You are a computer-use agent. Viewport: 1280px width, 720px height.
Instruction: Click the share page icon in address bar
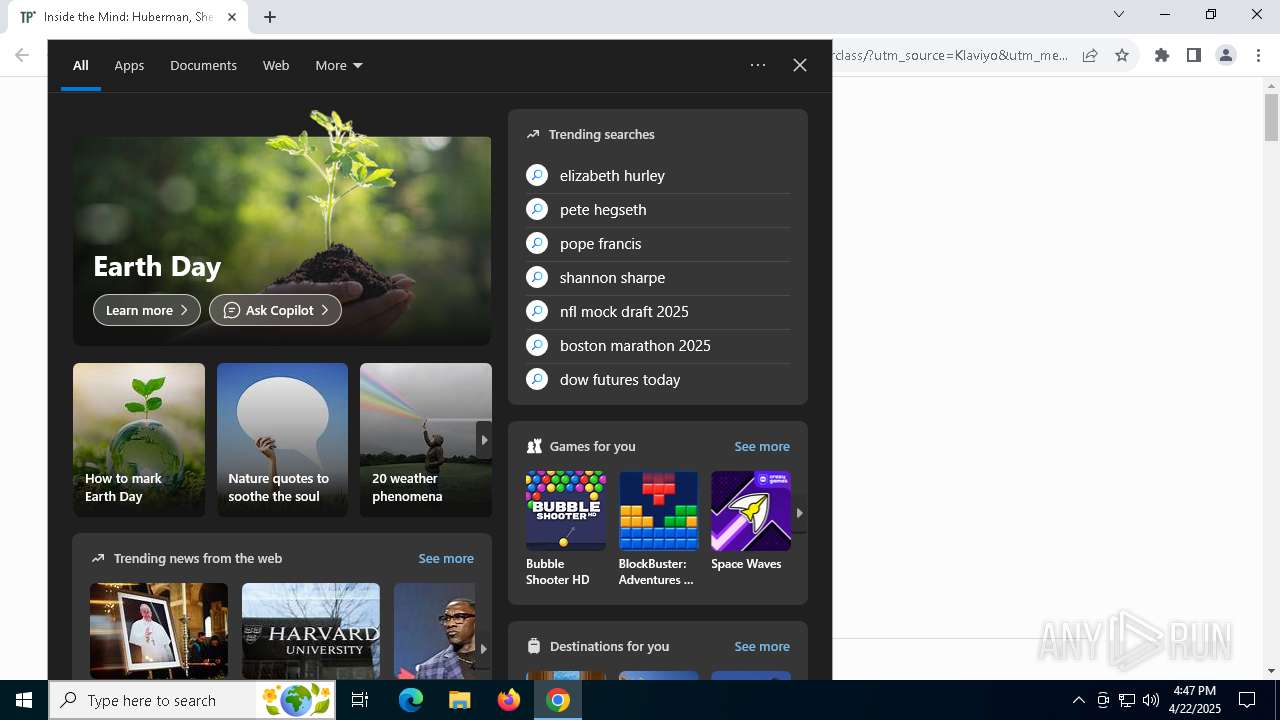coord(1090,55)
